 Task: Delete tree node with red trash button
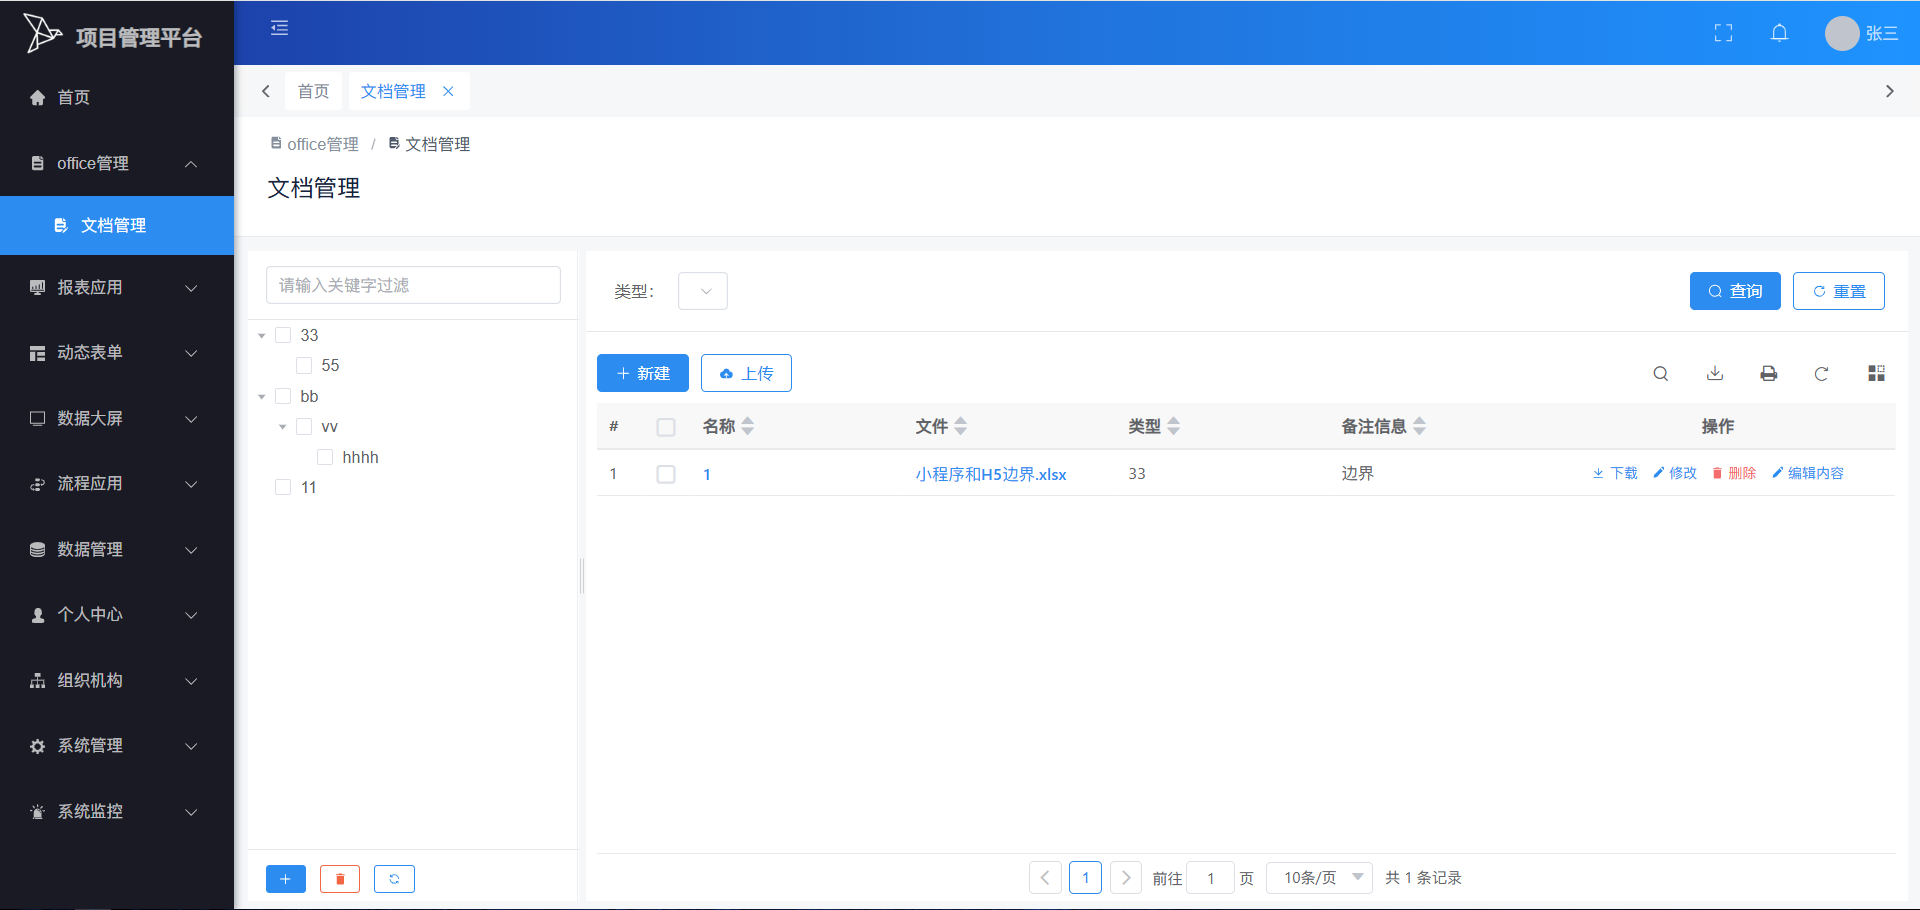(x=340, y=879)
